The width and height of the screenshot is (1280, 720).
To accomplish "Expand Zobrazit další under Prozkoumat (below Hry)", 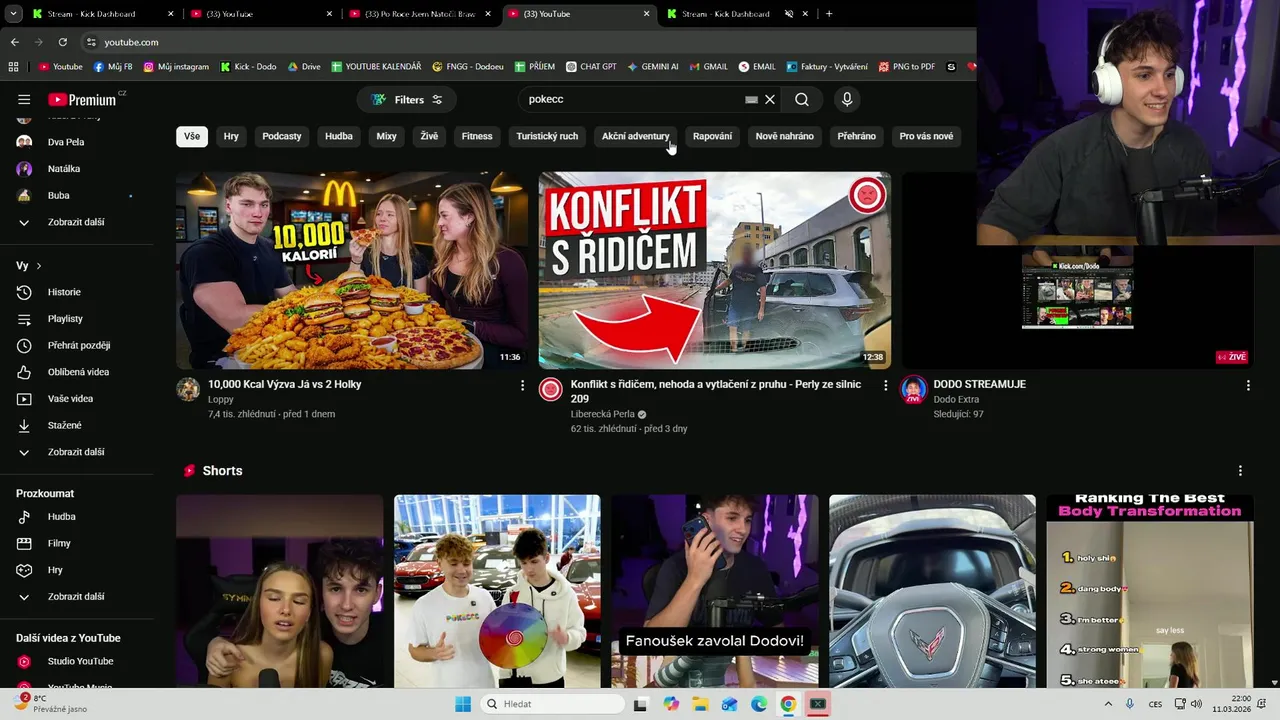I will point(76,597).
